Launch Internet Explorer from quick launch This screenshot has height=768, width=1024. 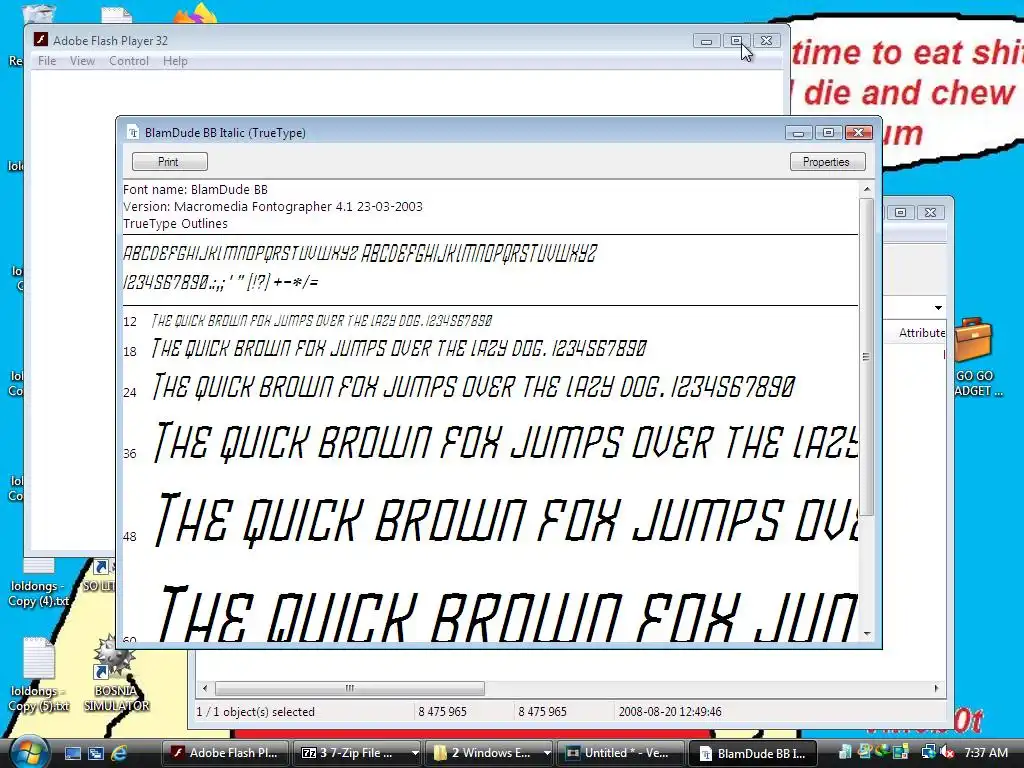[119, 753]
